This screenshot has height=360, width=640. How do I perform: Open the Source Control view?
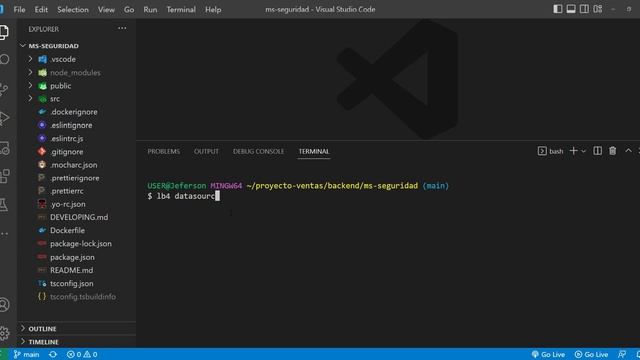[4, 89]
